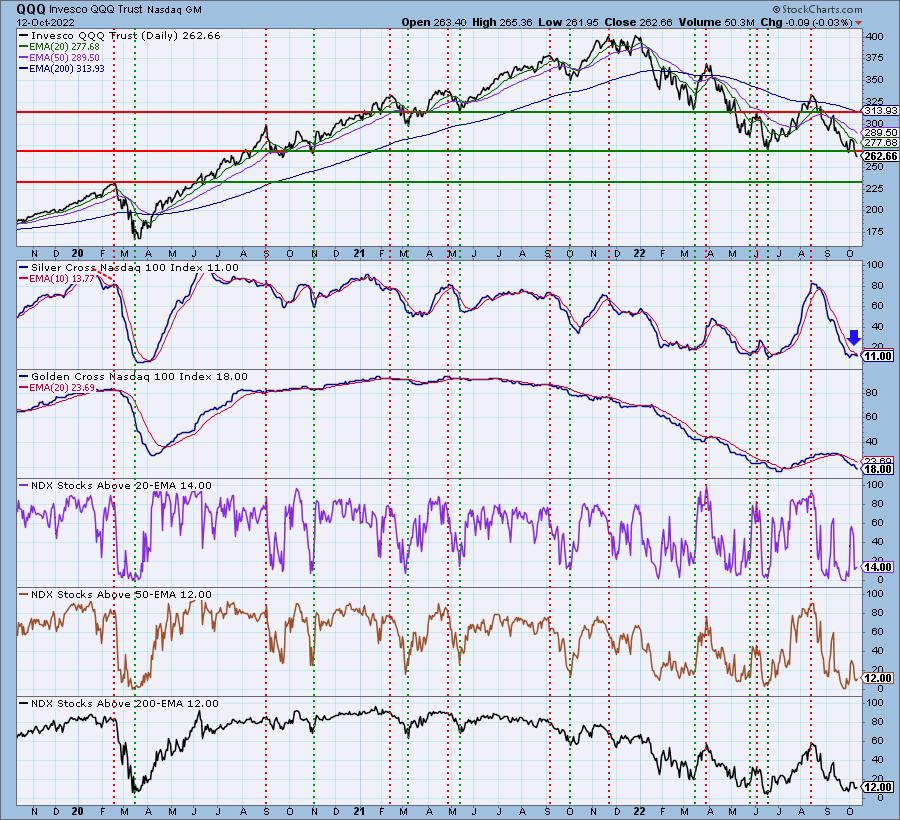Select the Invesco QQQ Trust (Daily) legend entry
Viewport: 900px width, 820px height.
120,36
